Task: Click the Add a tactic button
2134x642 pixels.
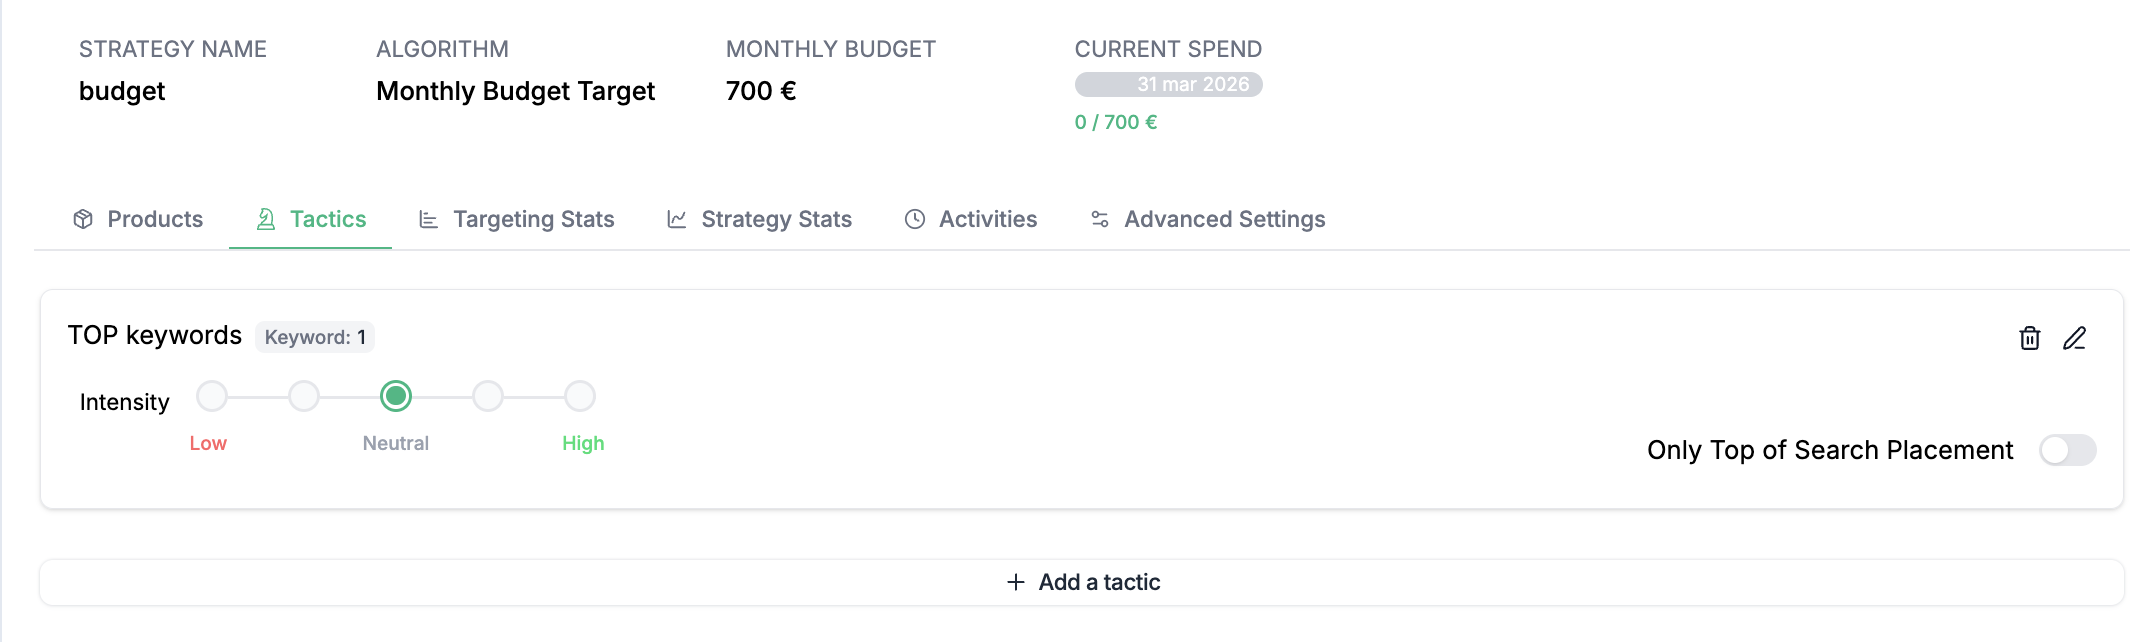Action: click(1082, 582)
